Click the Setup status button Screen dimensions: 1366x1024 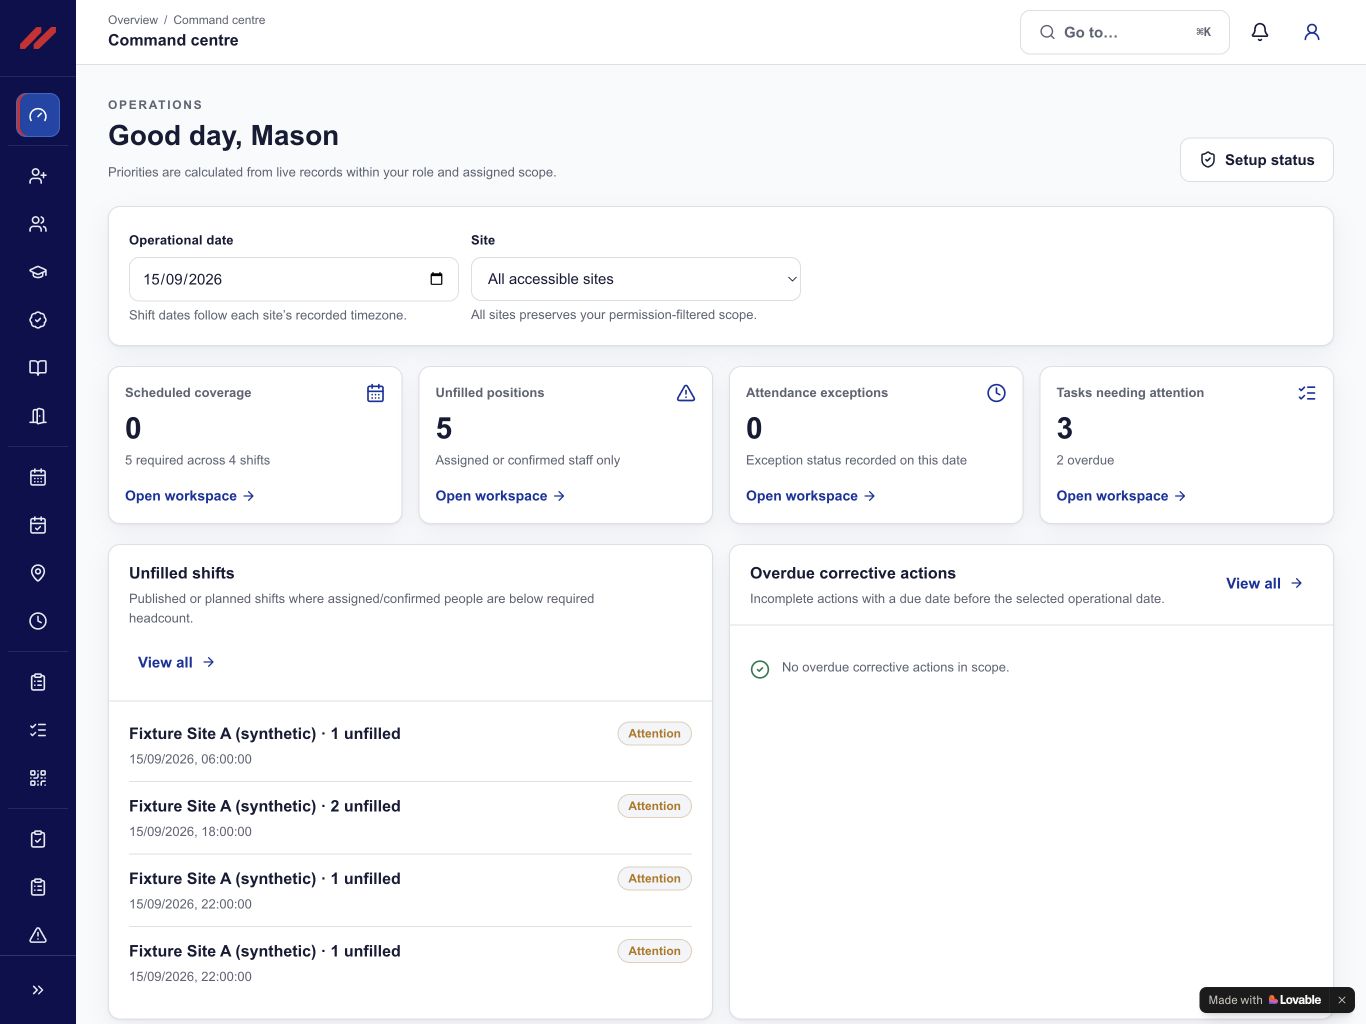[x=1257, y=160]
